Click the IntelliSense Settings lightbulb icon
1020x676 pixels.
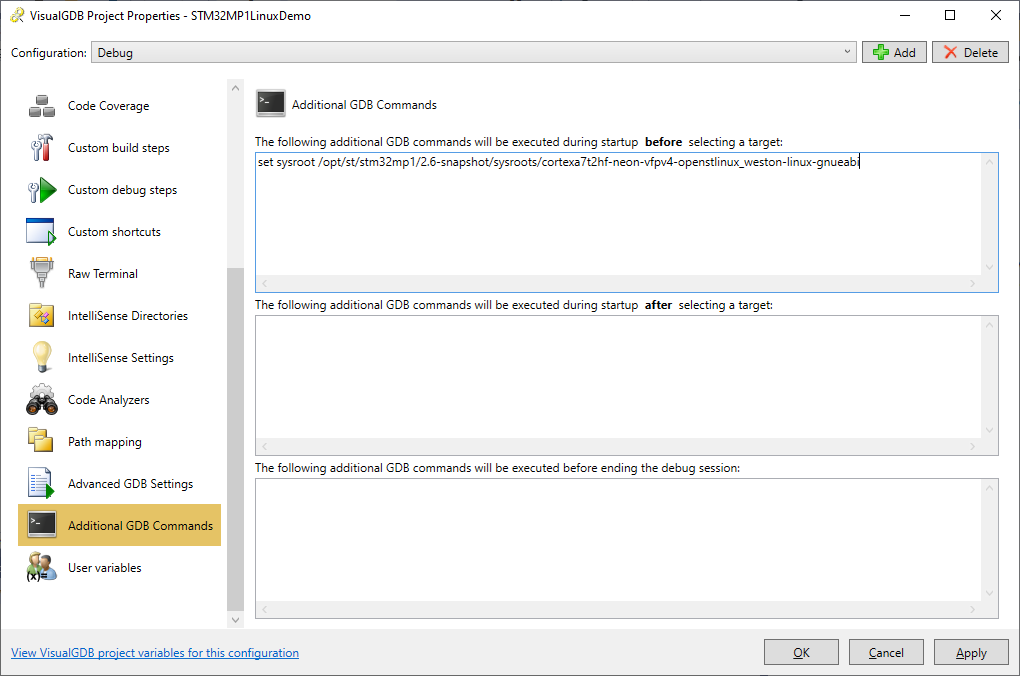pyautogui.click(x=42, y=357)
